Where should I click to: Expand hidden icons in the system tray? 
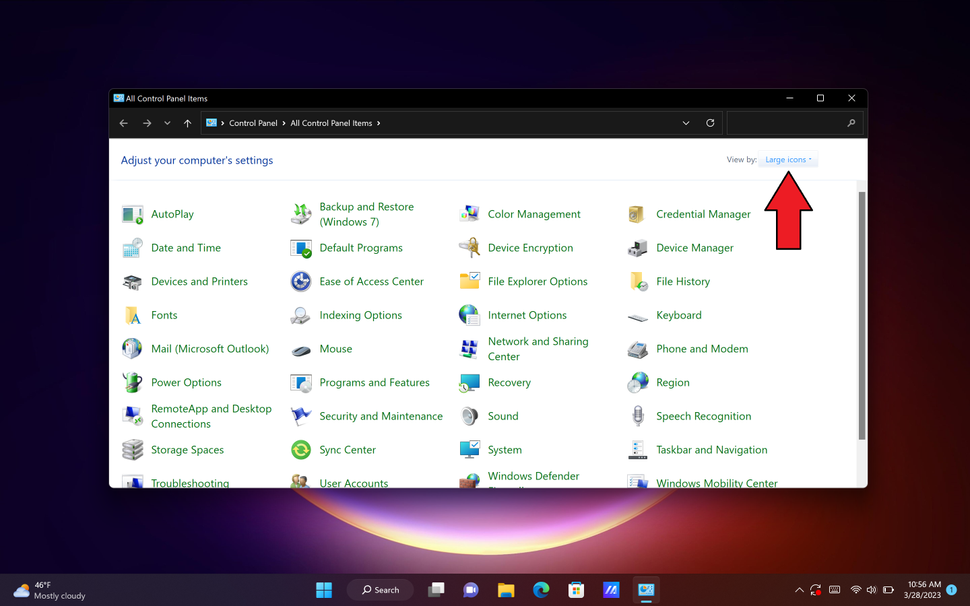(798, 589)
